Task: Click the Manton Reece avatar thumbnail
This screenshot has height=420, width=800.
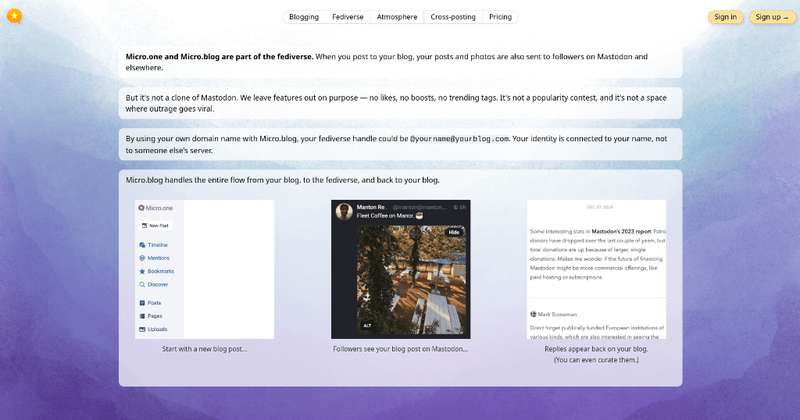Action: (344, 211)
